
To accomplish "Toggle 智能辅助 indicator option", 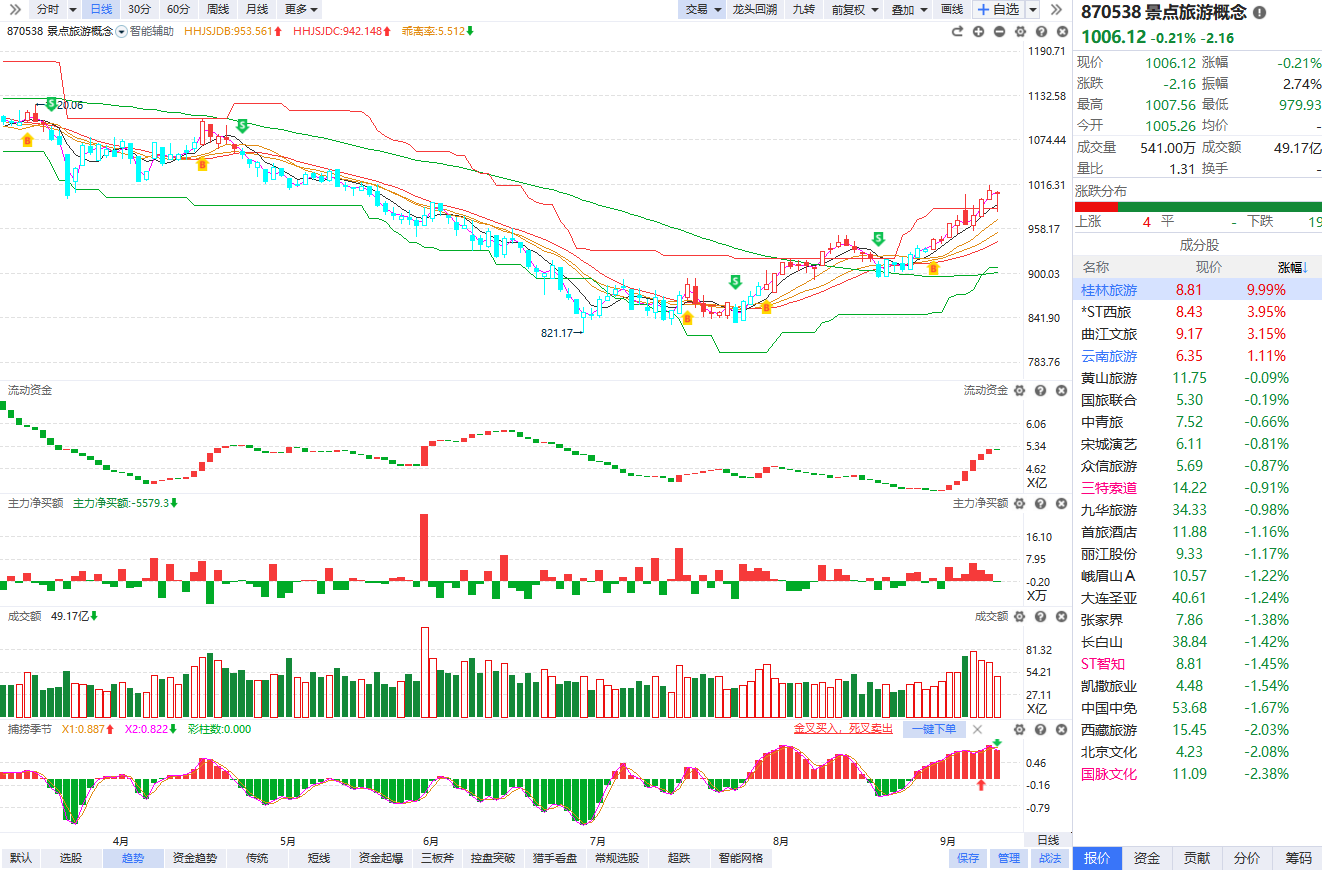I will coord(146,31).
